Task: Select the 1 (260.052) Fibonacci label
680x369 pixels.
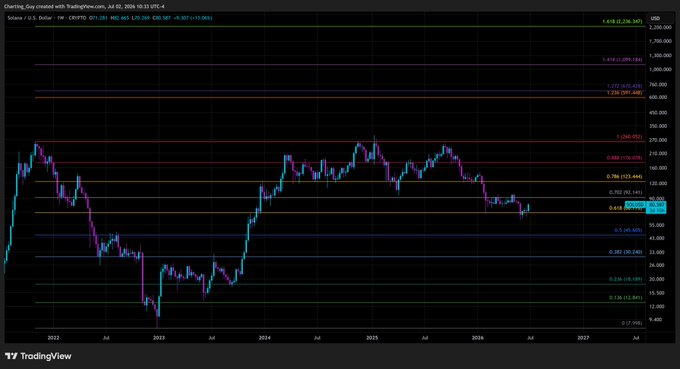Action: pos(629,137)
